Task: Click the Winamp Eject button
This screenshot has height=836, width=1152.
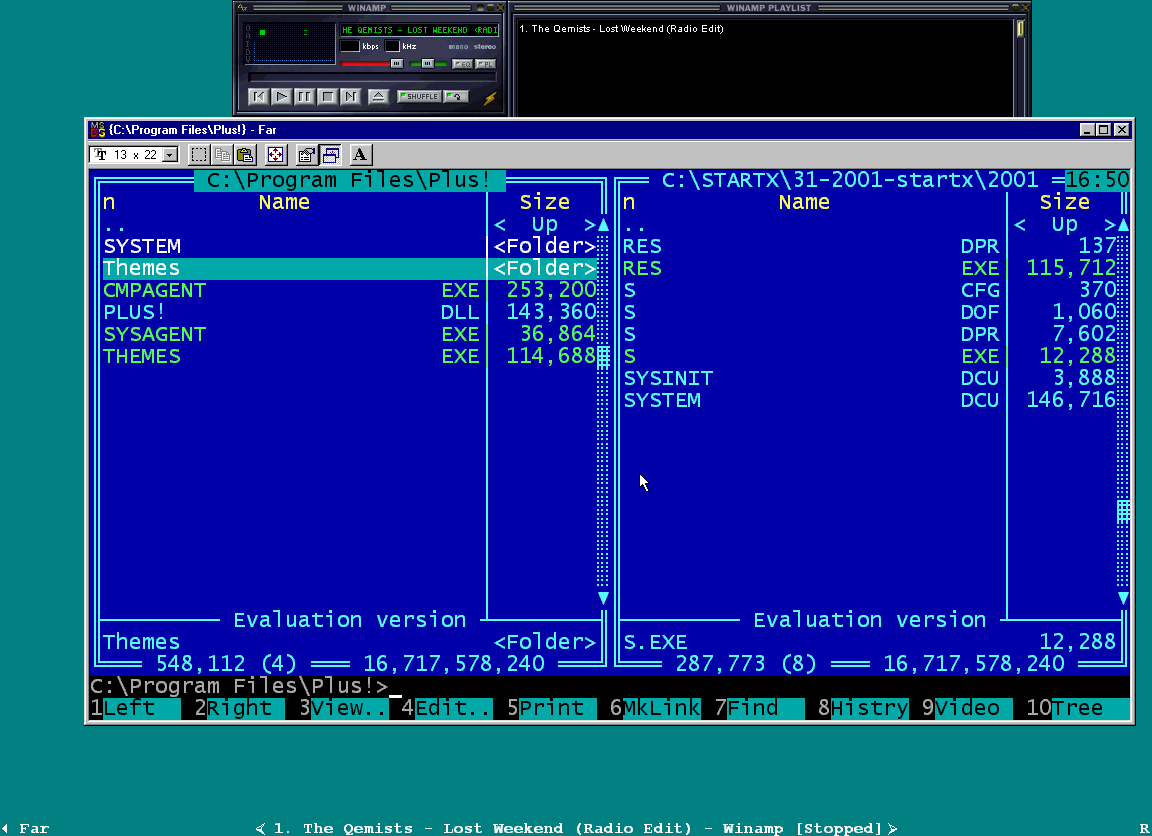Action: (x=378, y=97)
